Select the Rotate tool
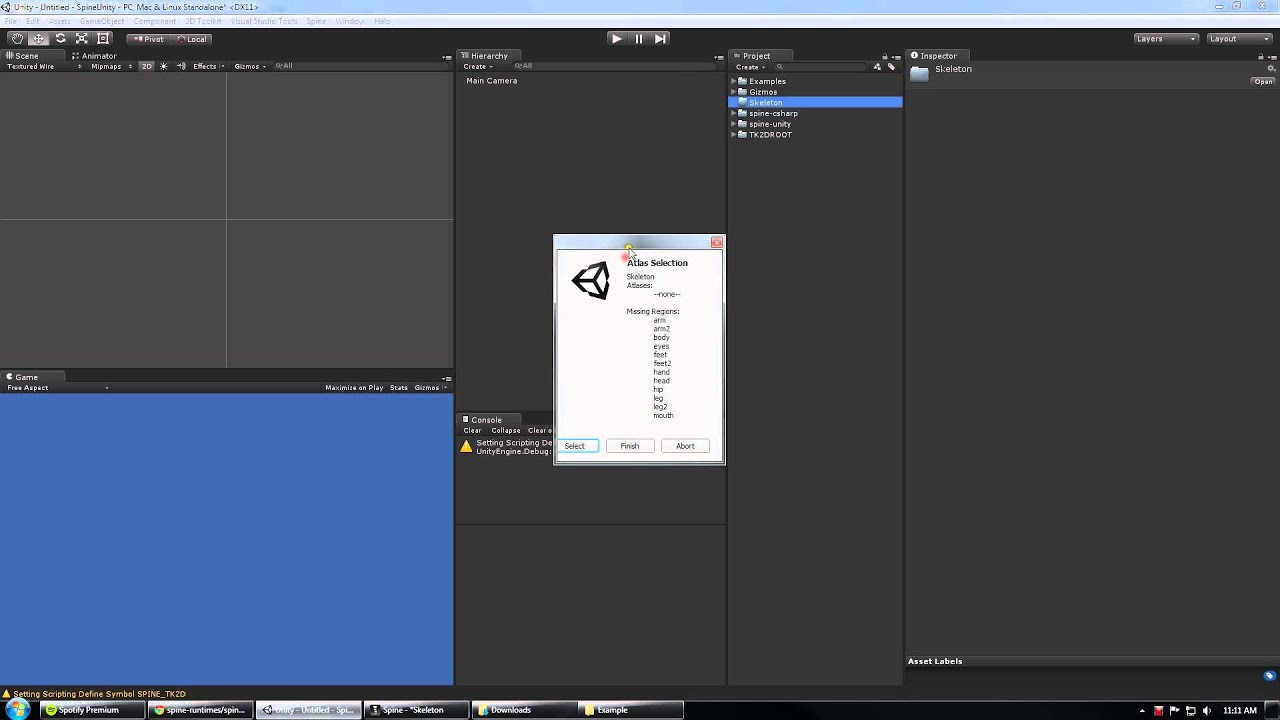 click(x=60, y=39)
